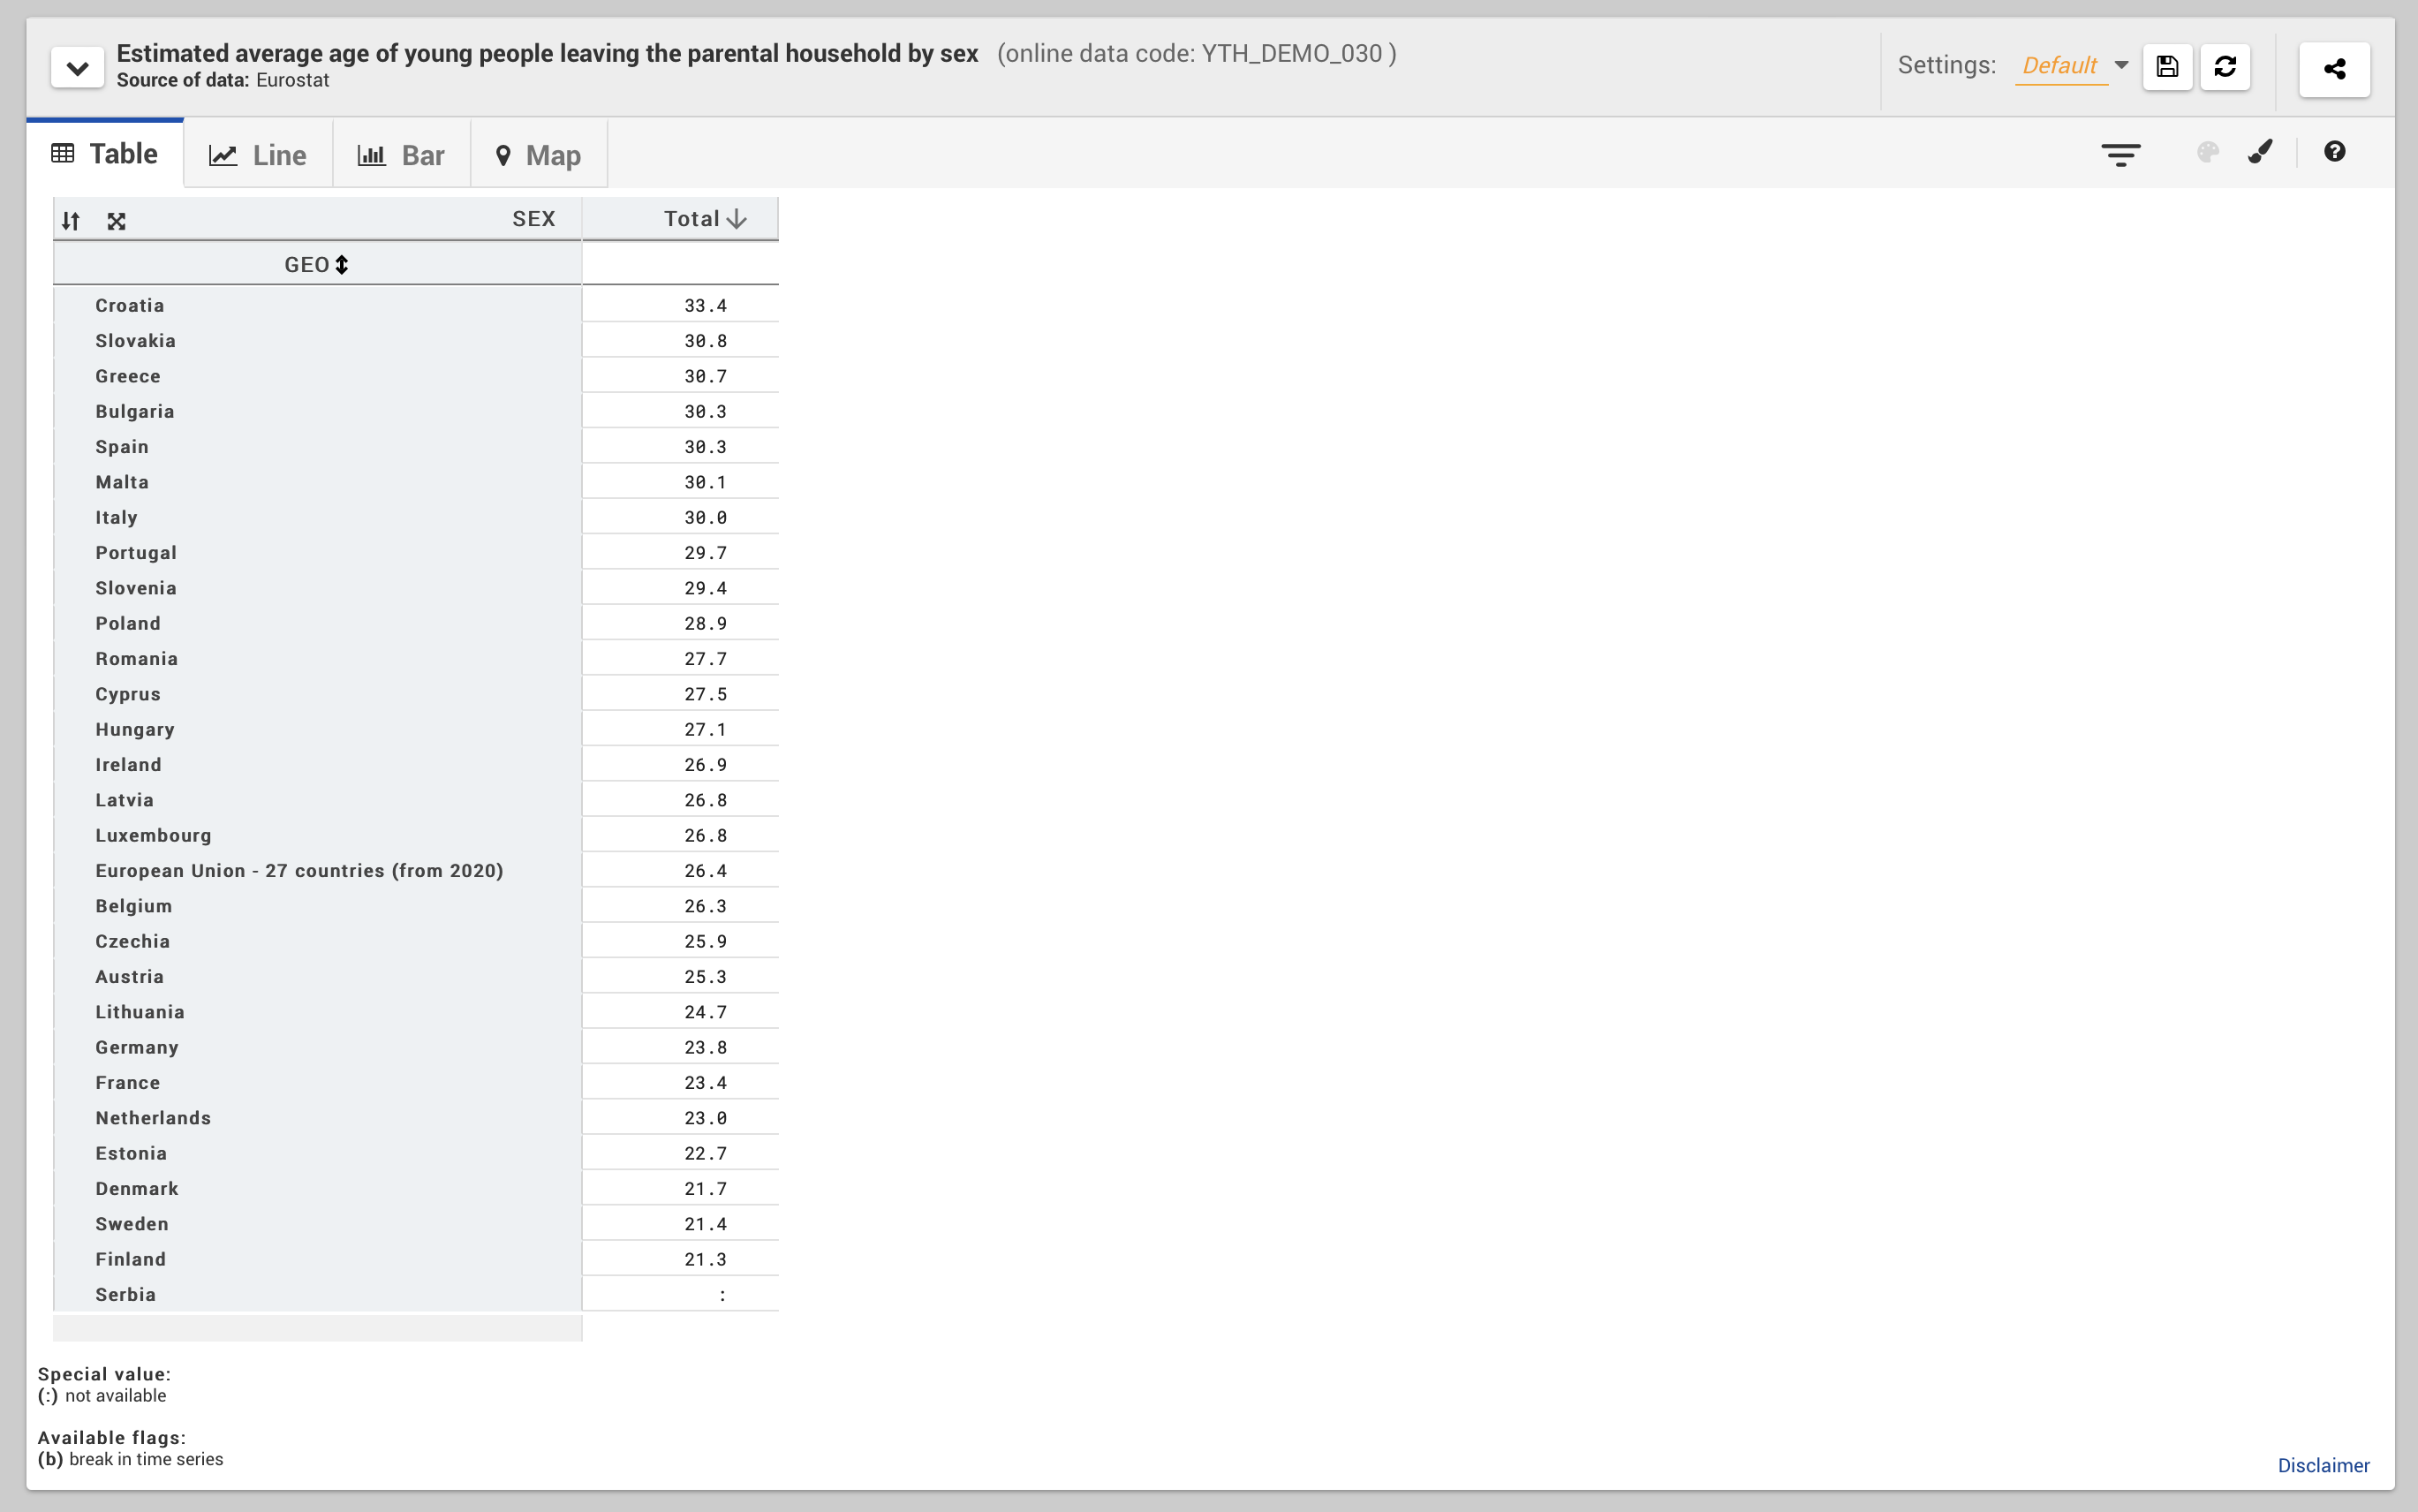Image resolution: width=2418 pixels, height=1512 pixels.
Task: Click the descending arrow beside Total
Action: click(737, 219)
